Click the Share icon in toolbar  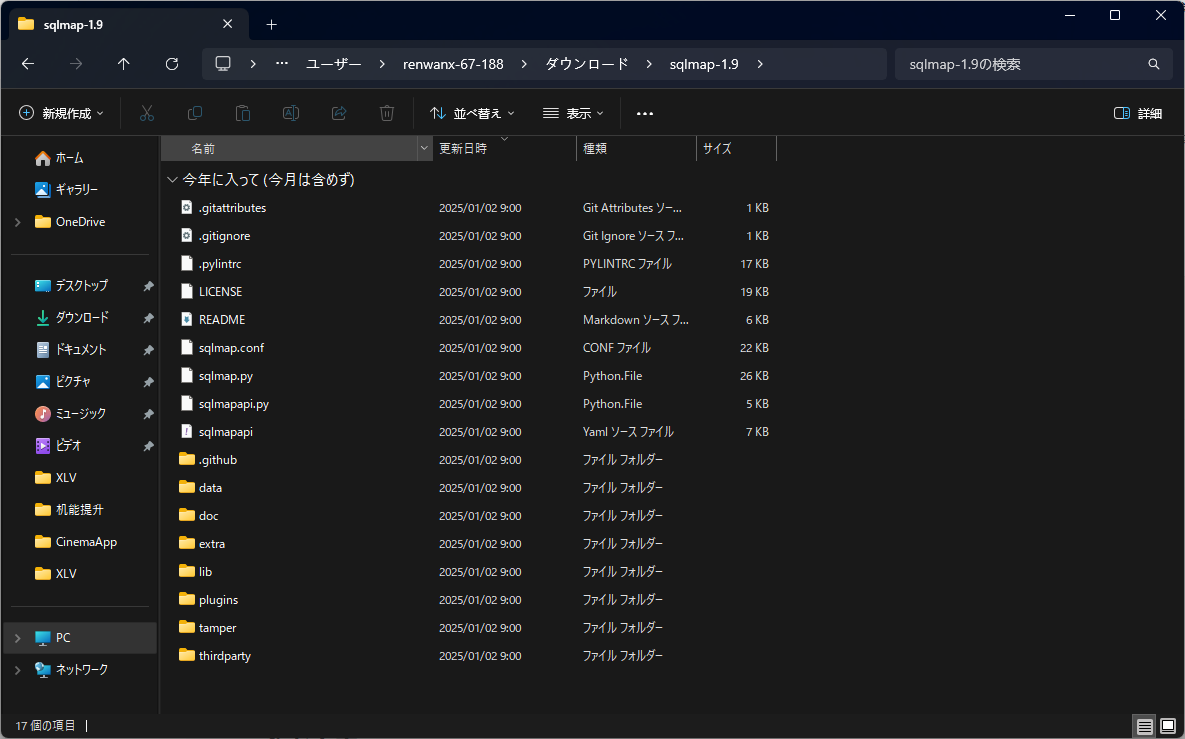coord(339,114)
